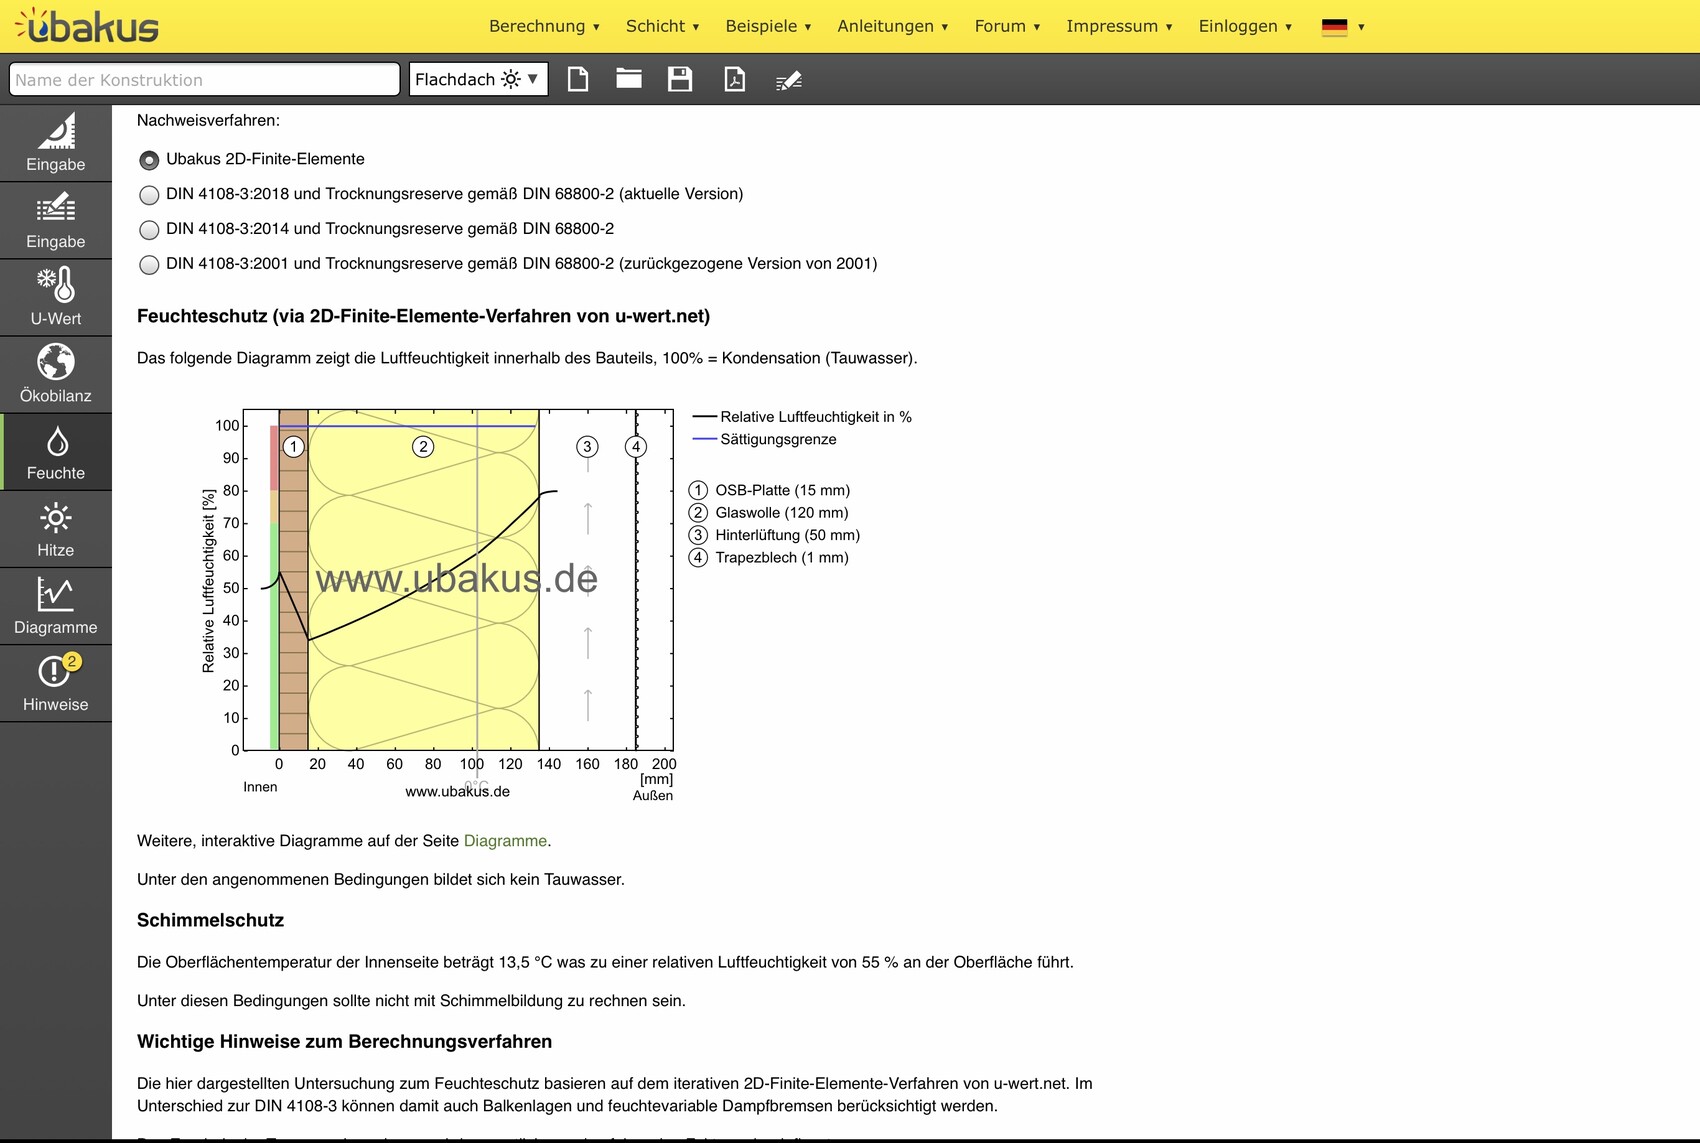Click the Name der Konstruktion field
This screenshot has height=1143, width=1700.
pyautogui.click(x=204, y=79)
